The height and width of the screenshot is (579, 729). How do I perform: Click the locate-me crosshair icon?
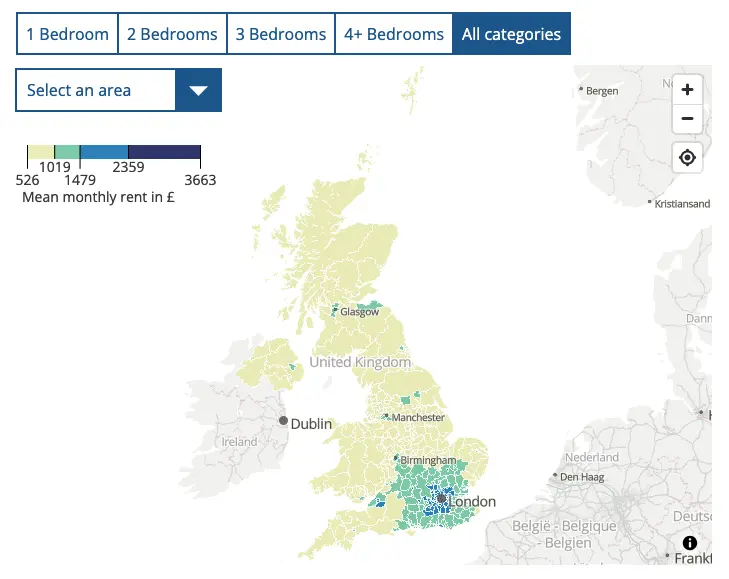[687, 158]
